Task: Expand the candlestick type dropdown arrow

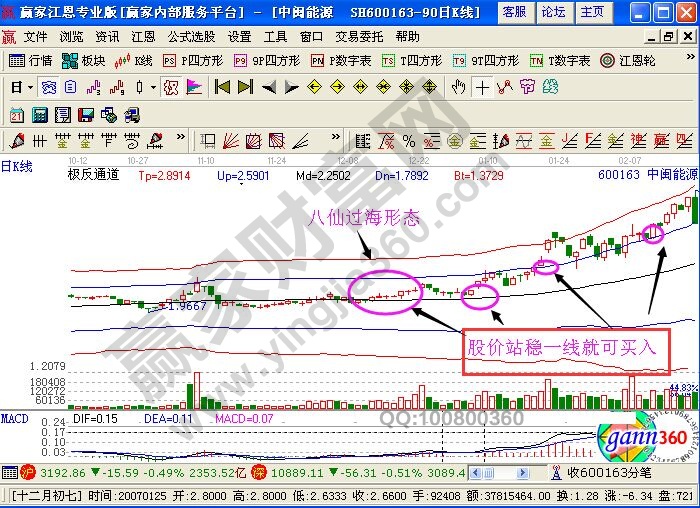Action: [152, 87]
